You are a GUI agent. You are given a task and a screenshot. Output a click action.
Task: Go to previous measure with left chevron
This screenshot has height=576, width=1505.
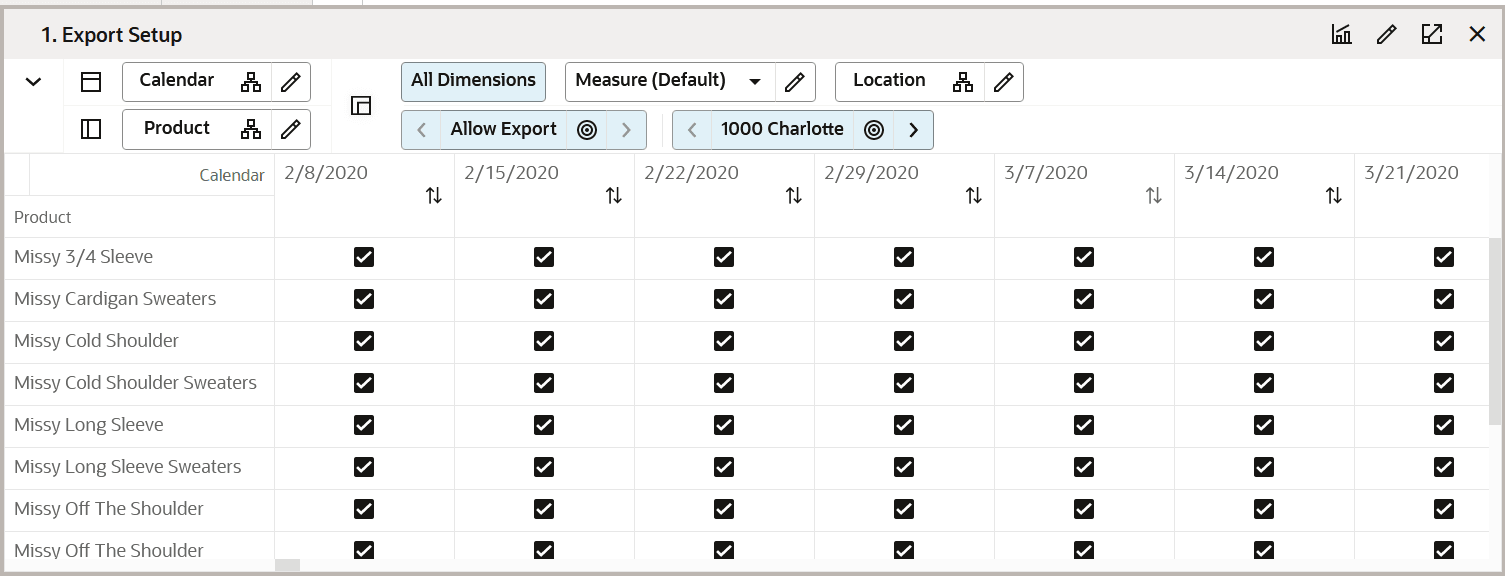click(x=419, y=129)
